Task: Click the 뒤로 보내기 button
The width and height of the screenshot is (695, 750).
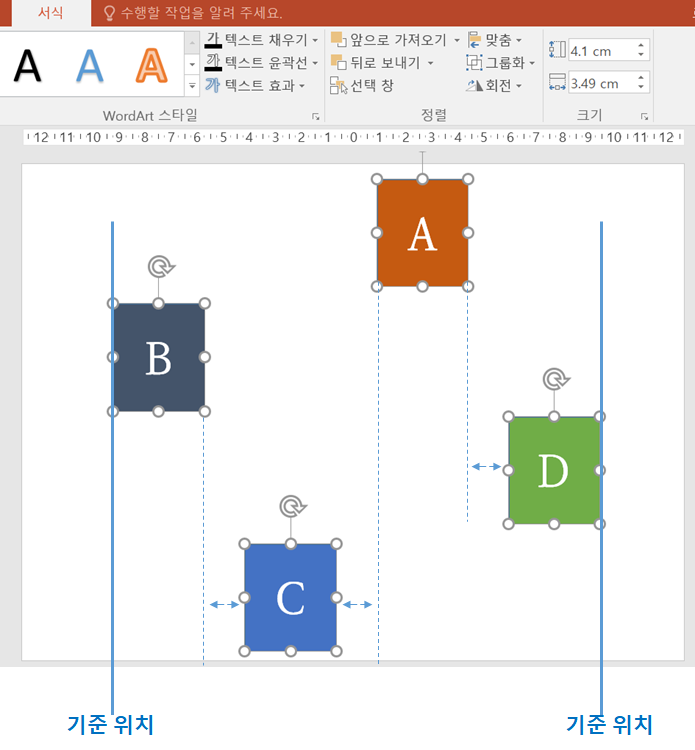Action: pos(375,63)
